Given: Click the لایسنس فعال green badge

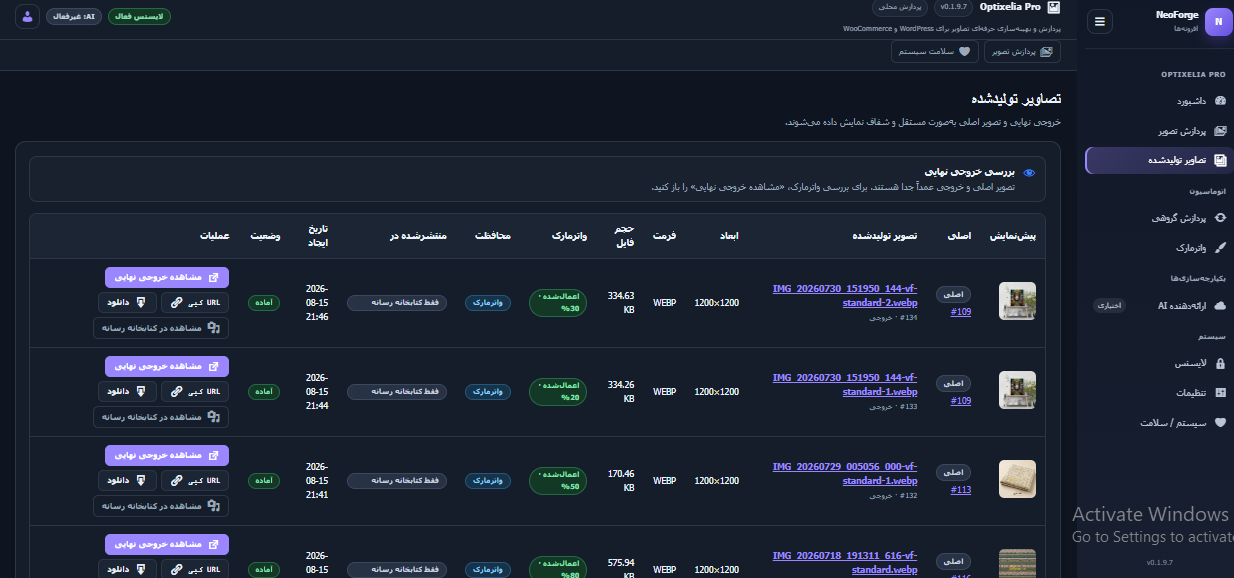Looking at the screenshot, I should point(140,16).
